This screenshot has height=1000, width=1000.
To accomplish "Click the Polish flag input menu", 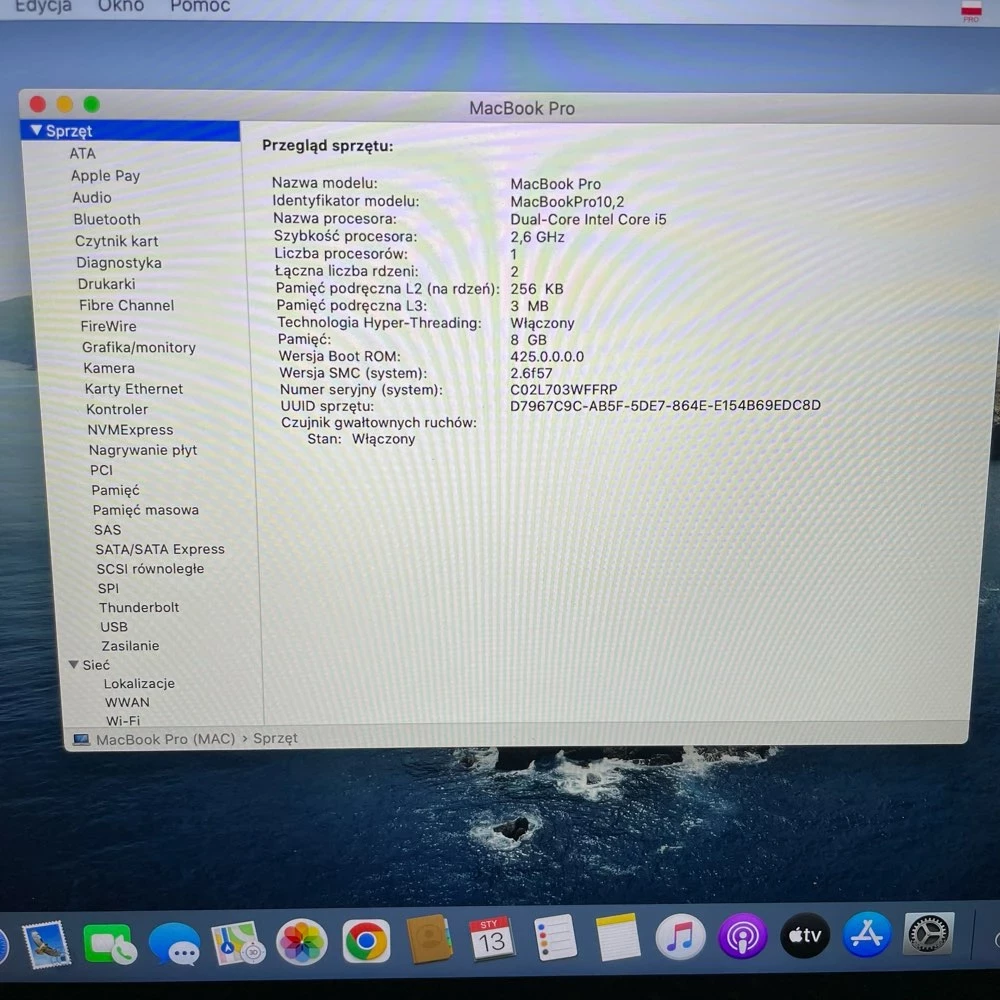I will point(970,8).
